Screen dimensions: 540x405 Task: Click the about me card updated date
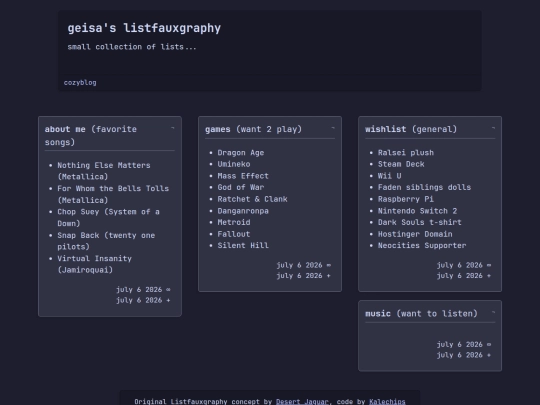(143, 290)
